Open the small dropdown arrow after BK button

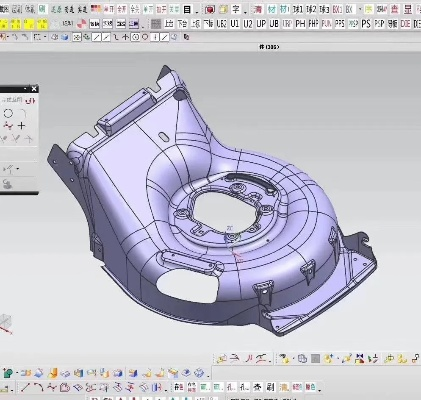359,10
